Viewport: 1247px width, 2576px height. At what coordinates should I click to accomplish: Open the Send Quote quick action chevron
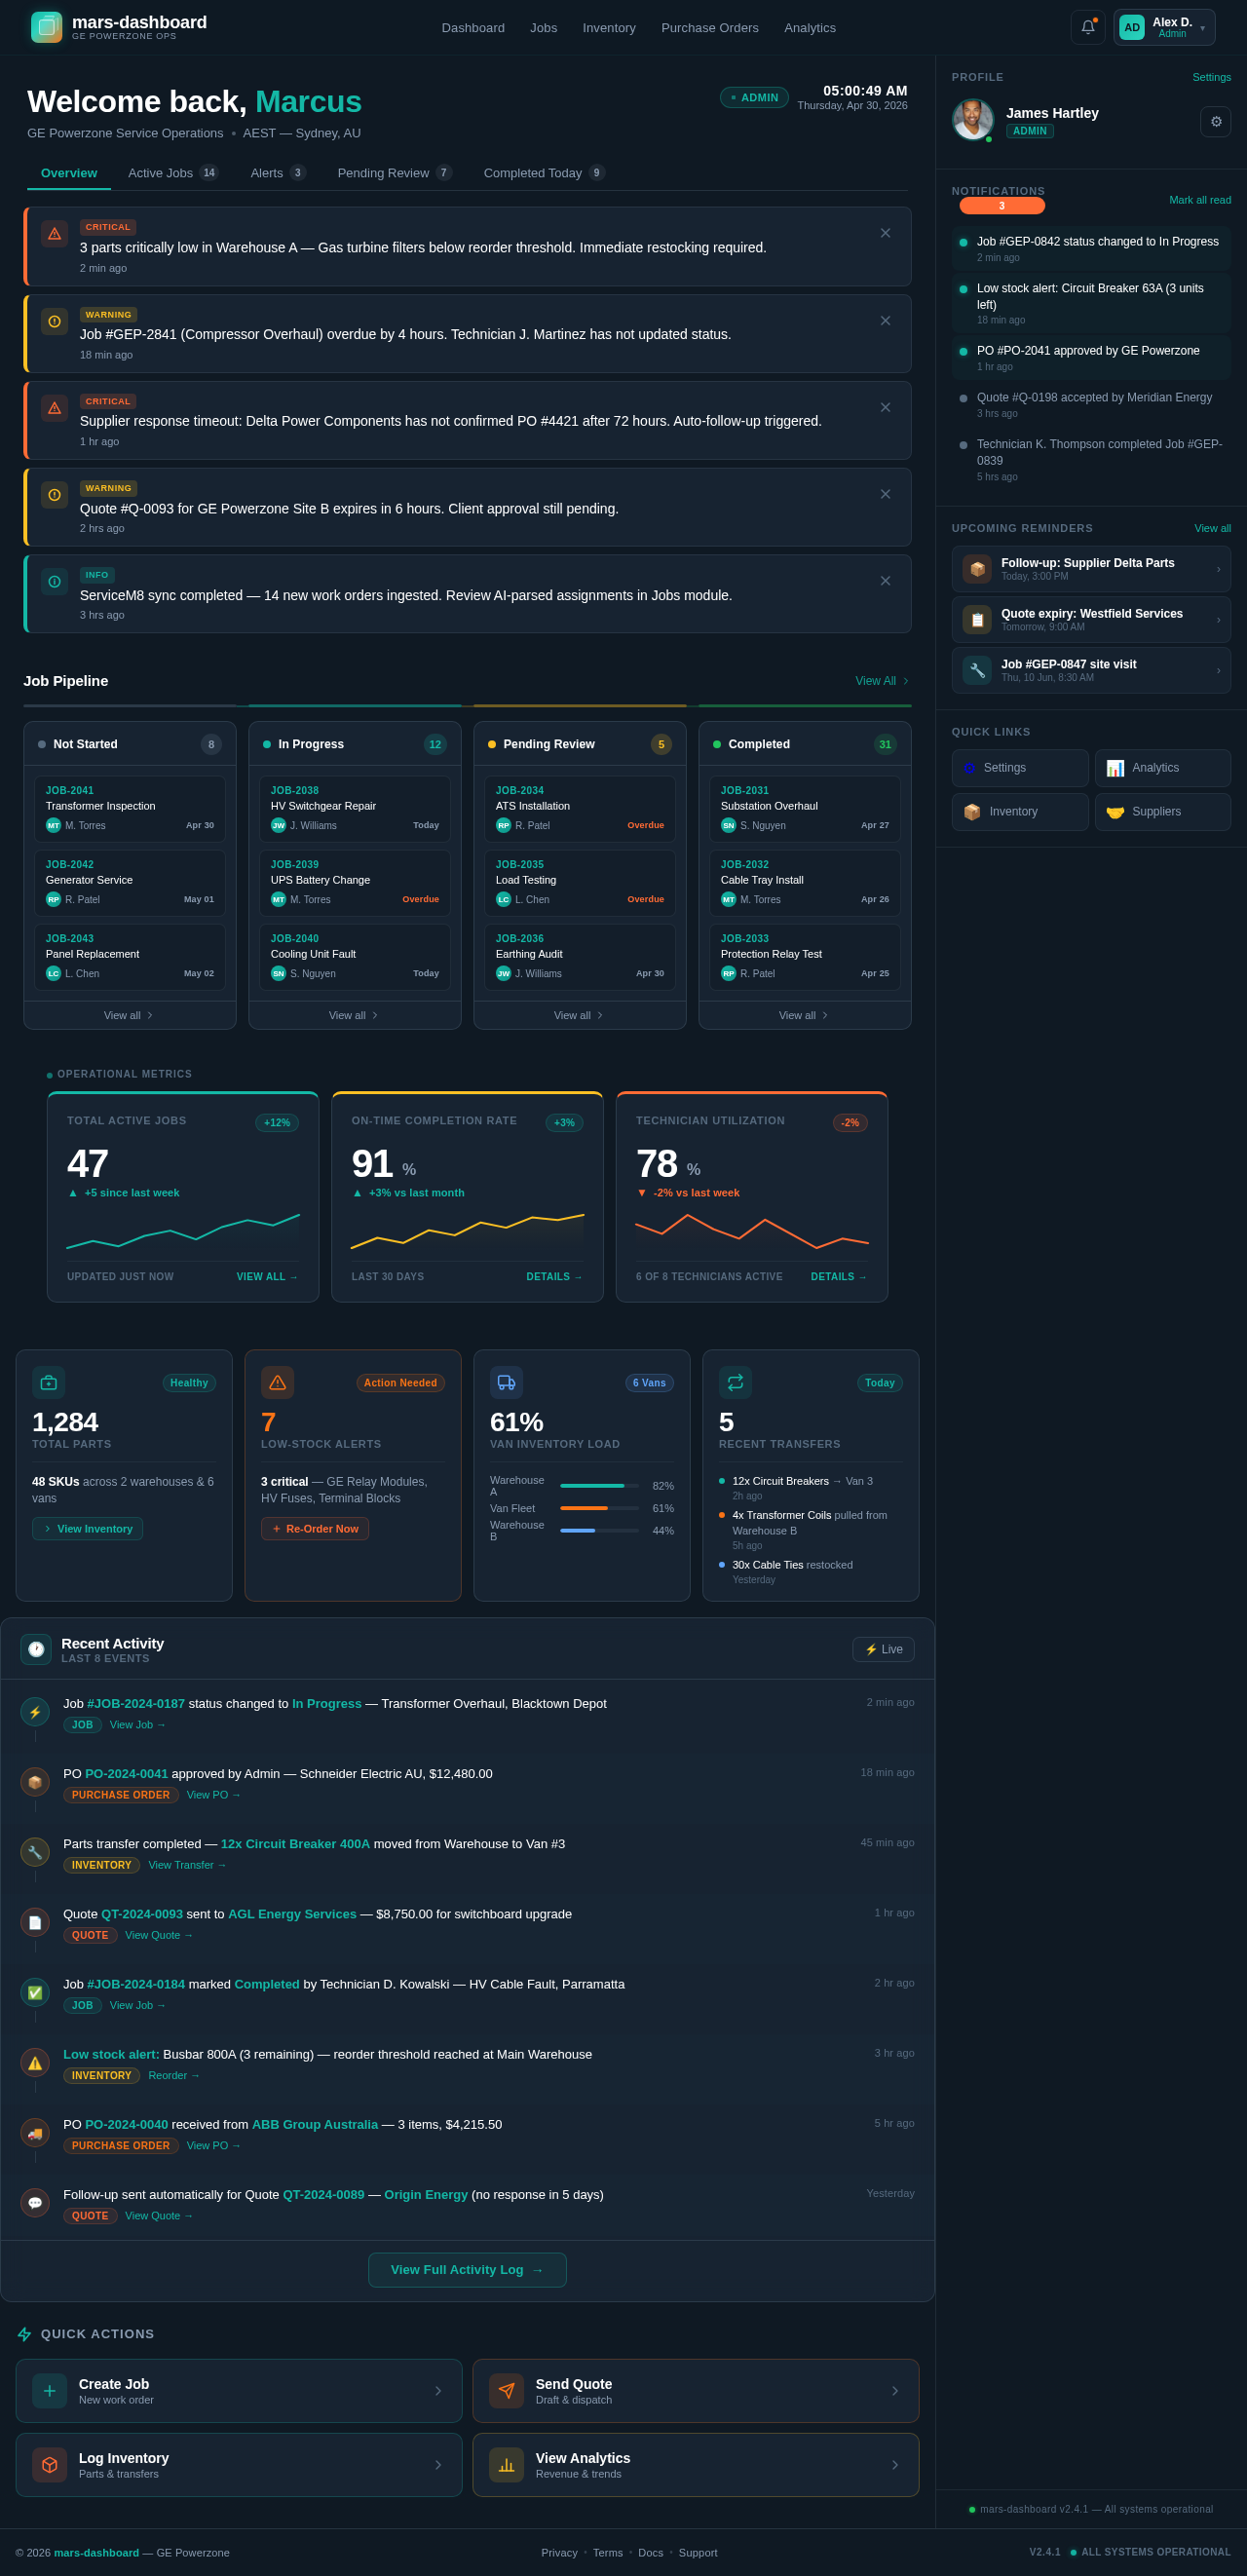coord(895,2391)
